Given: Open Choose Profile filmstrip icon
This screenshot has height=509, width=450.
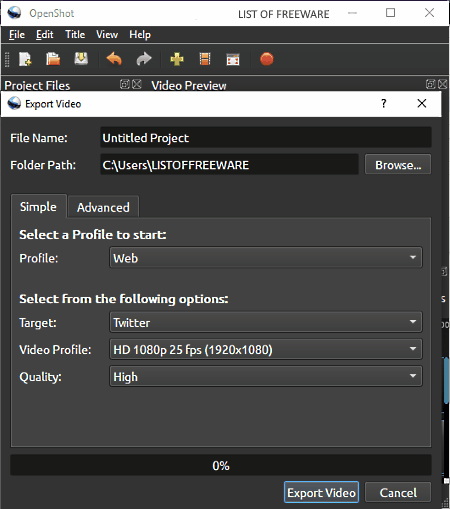Looking at the screenshot, I should [x=205, y=59].
